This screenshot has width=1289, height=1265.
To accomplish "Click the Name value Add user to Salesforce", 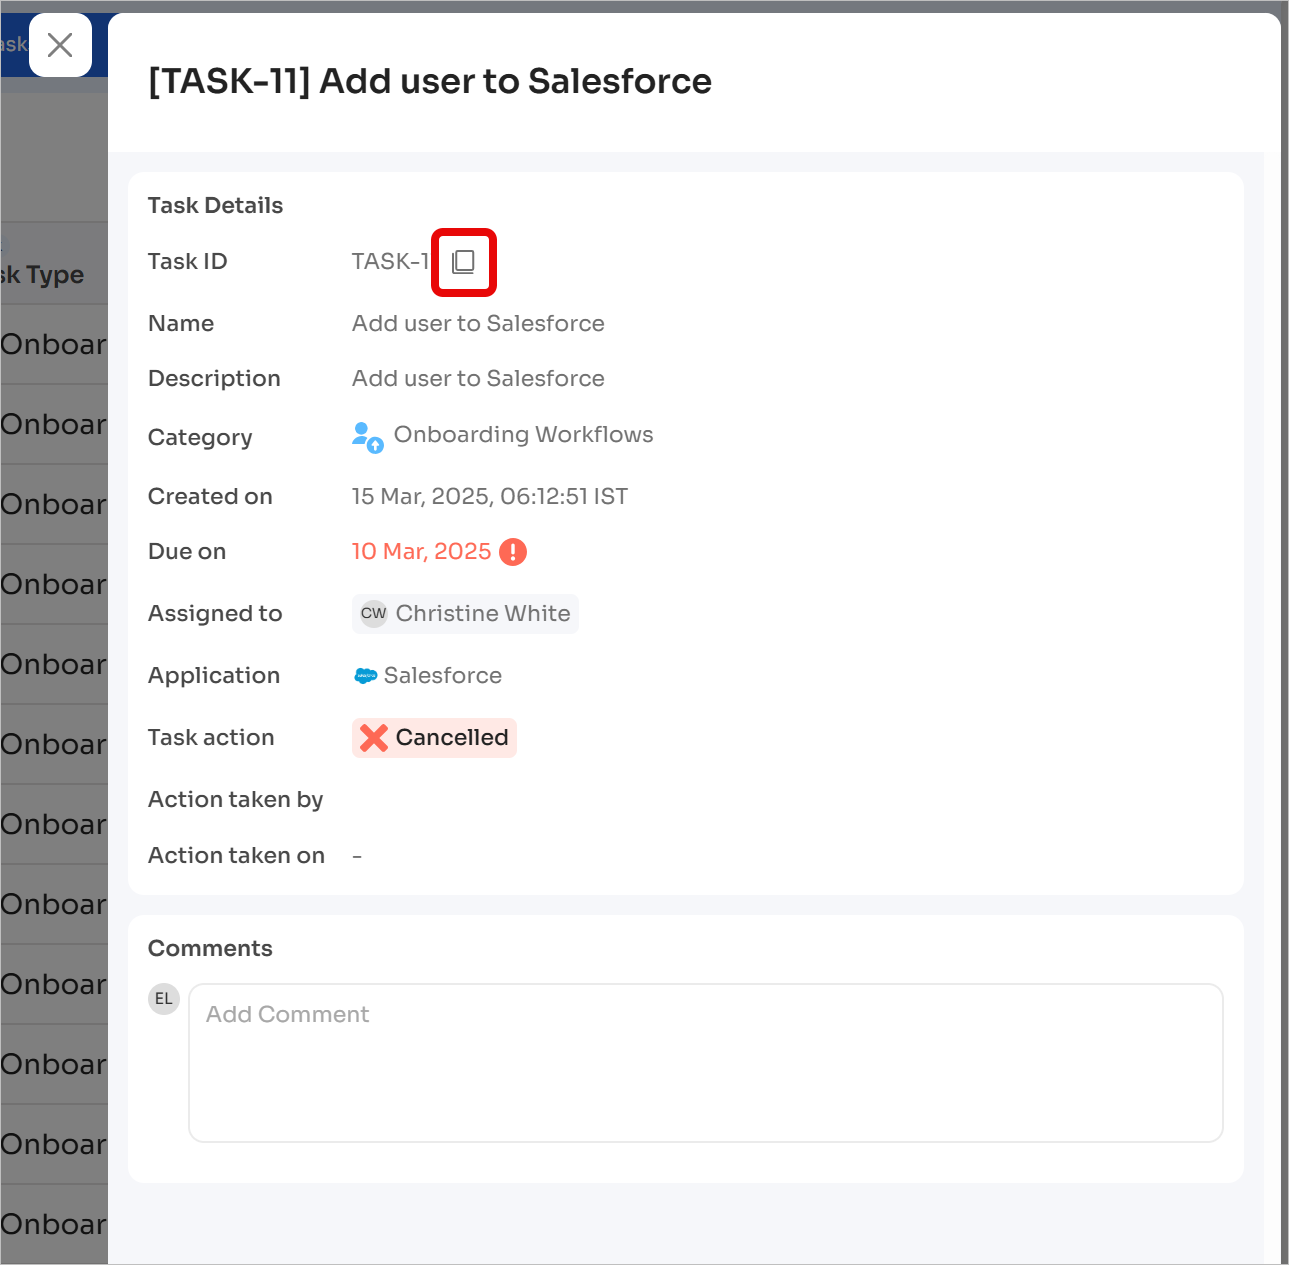I will (x=478, y=324).
